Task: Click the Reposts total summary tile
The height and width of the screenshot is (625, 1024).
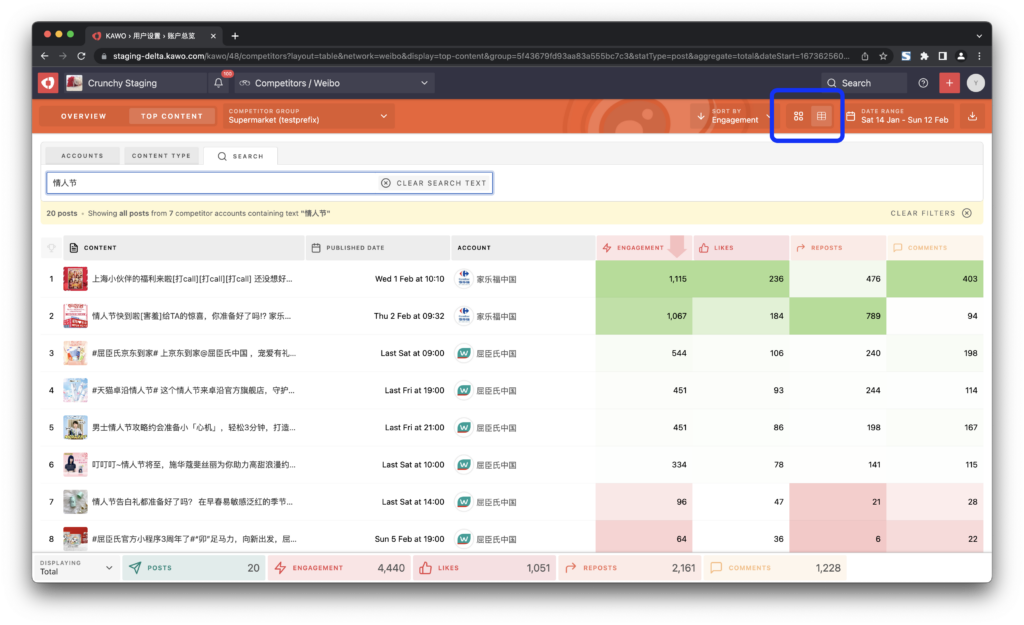Action: coord(630,568)
